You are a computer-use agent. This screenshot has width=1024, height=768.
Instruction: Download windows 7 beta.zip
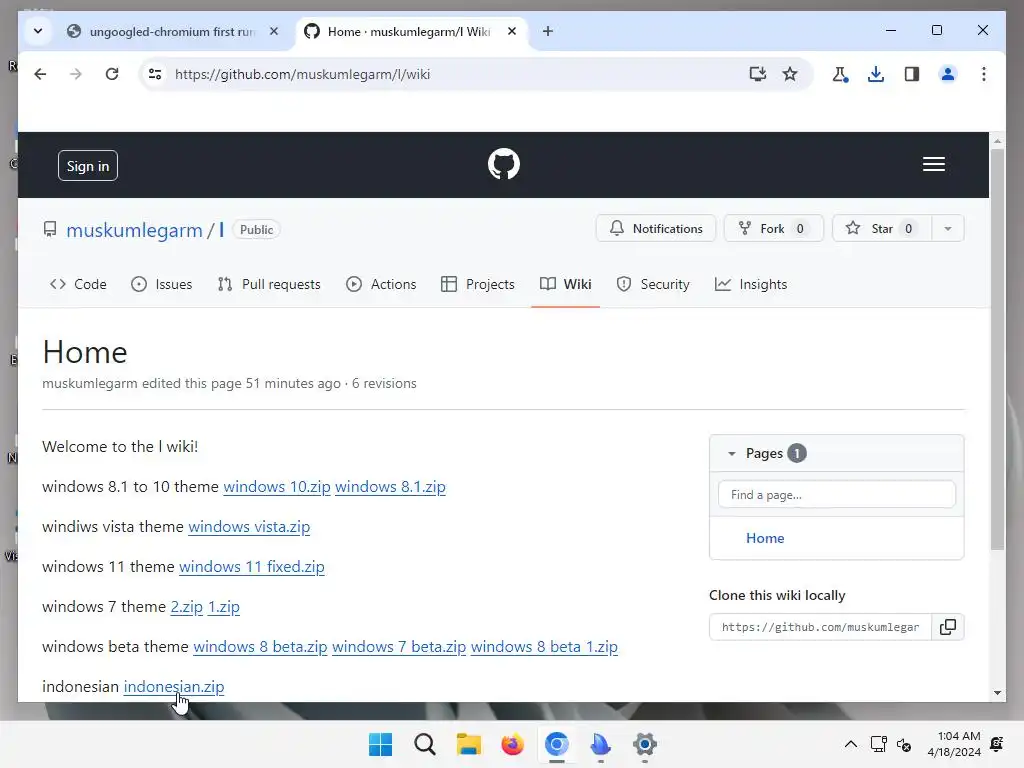pos(399,647)
